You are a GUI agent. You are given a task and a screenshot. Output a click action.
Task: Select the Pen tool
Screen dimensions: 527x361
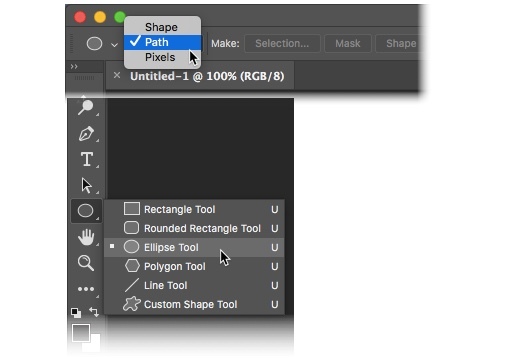pos(86,134)
